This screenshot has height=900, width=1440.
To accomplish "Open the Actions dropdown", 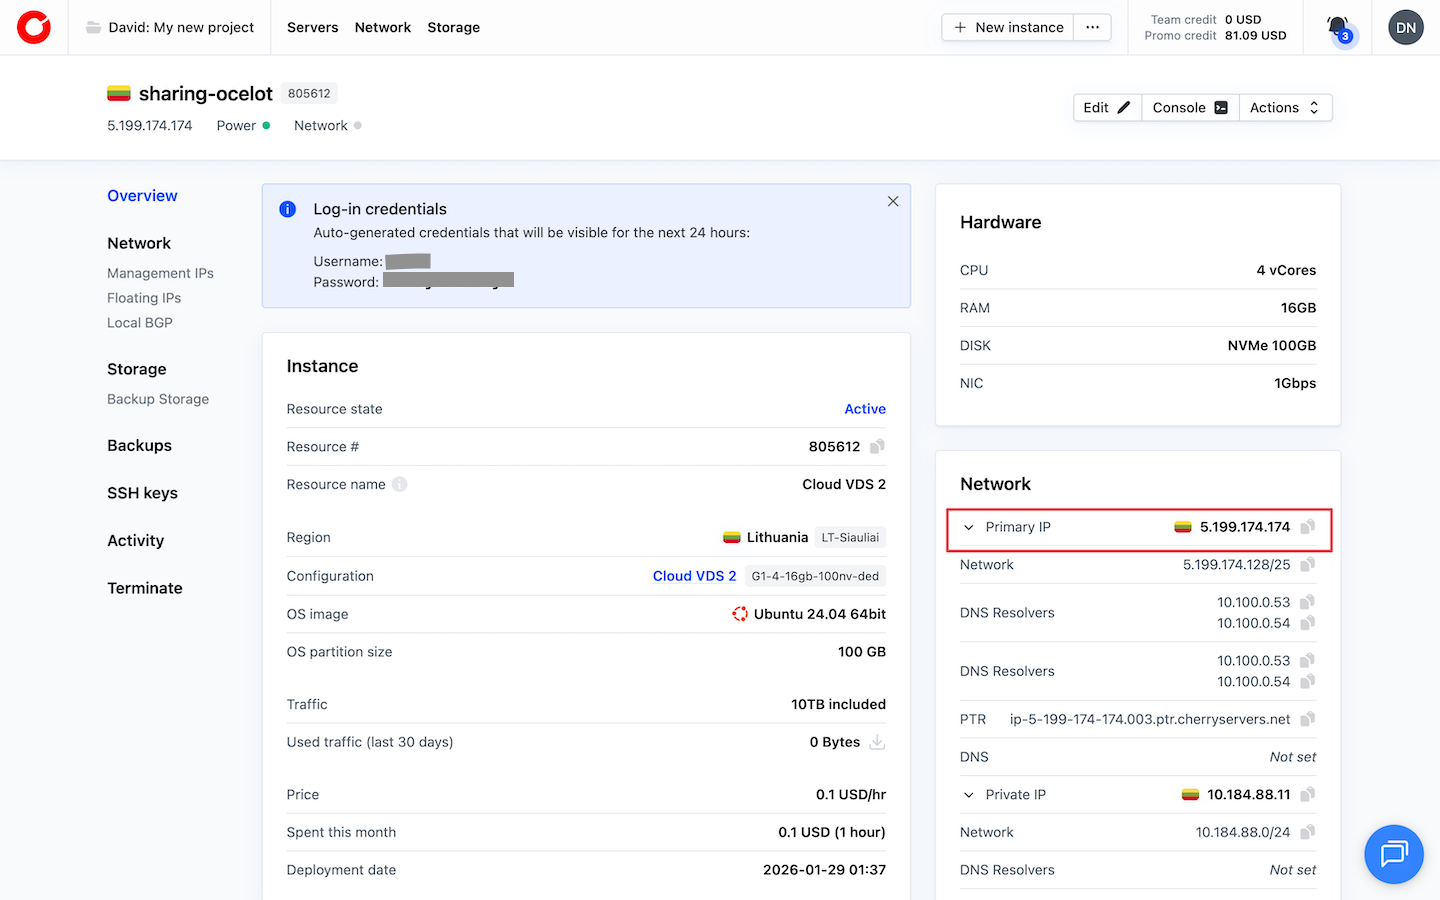I will click(1284, 108).
